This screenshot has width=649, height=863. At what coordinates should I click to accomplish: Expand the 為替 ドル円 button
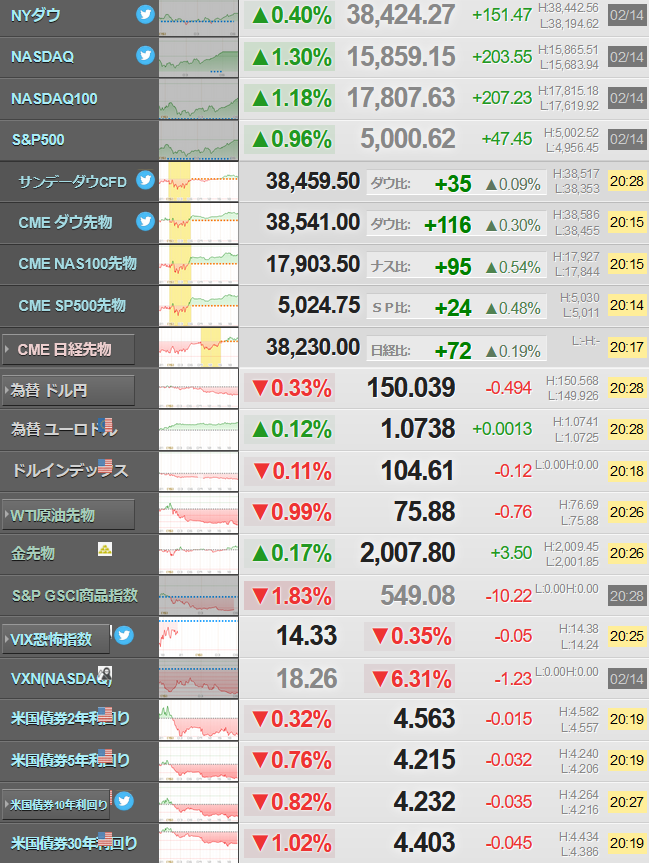[68, 391]
